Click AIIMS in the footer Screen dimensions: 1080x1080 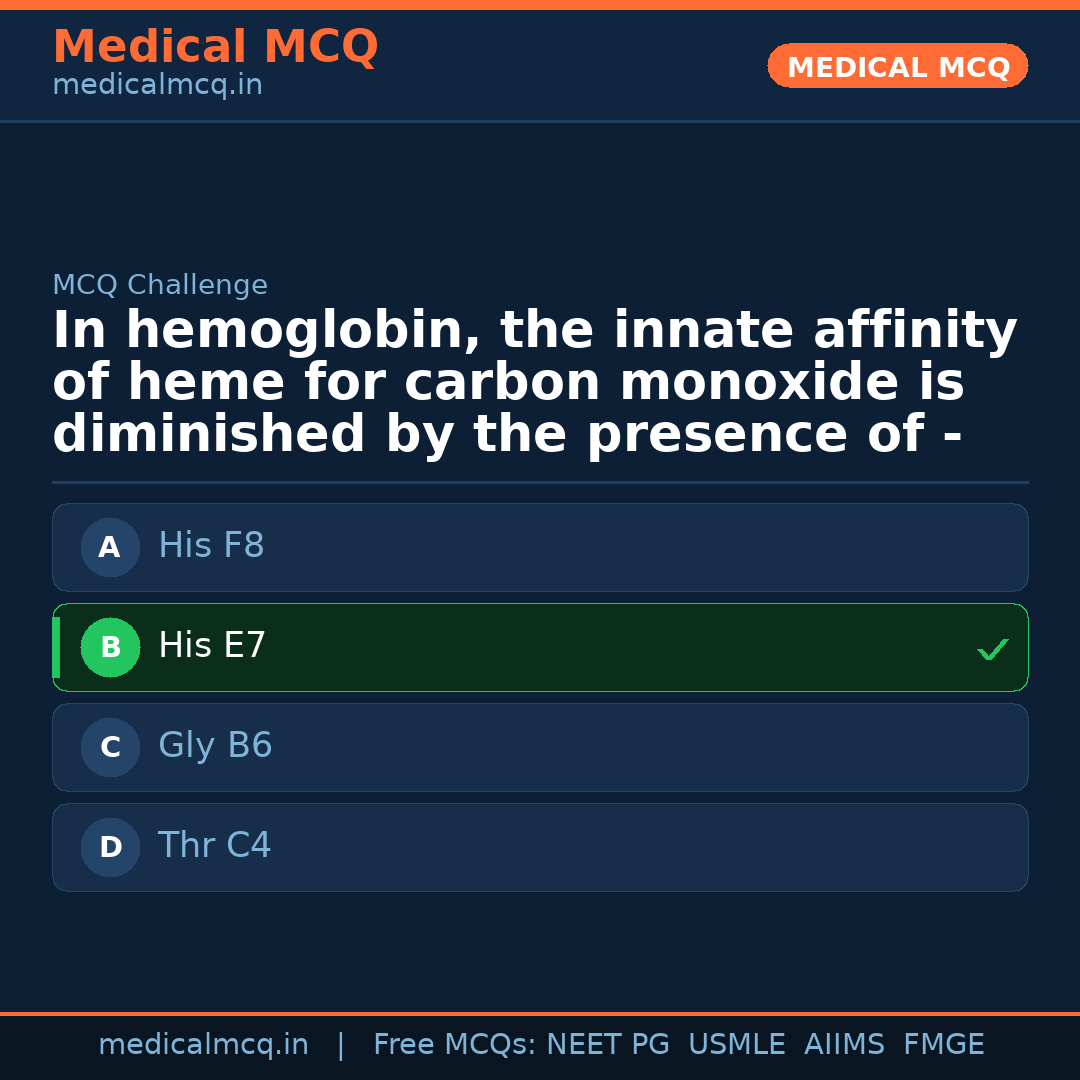coord(844,1045)
